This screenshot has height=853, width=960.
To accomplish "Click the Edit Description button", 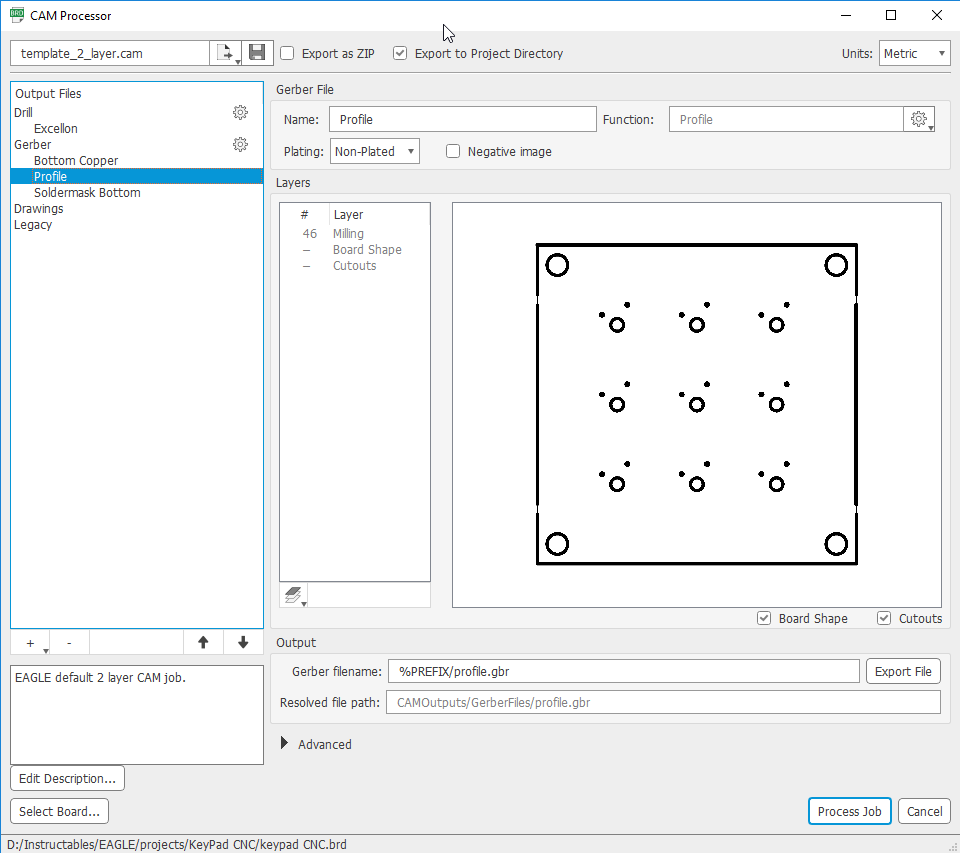I will pos(67,778).
